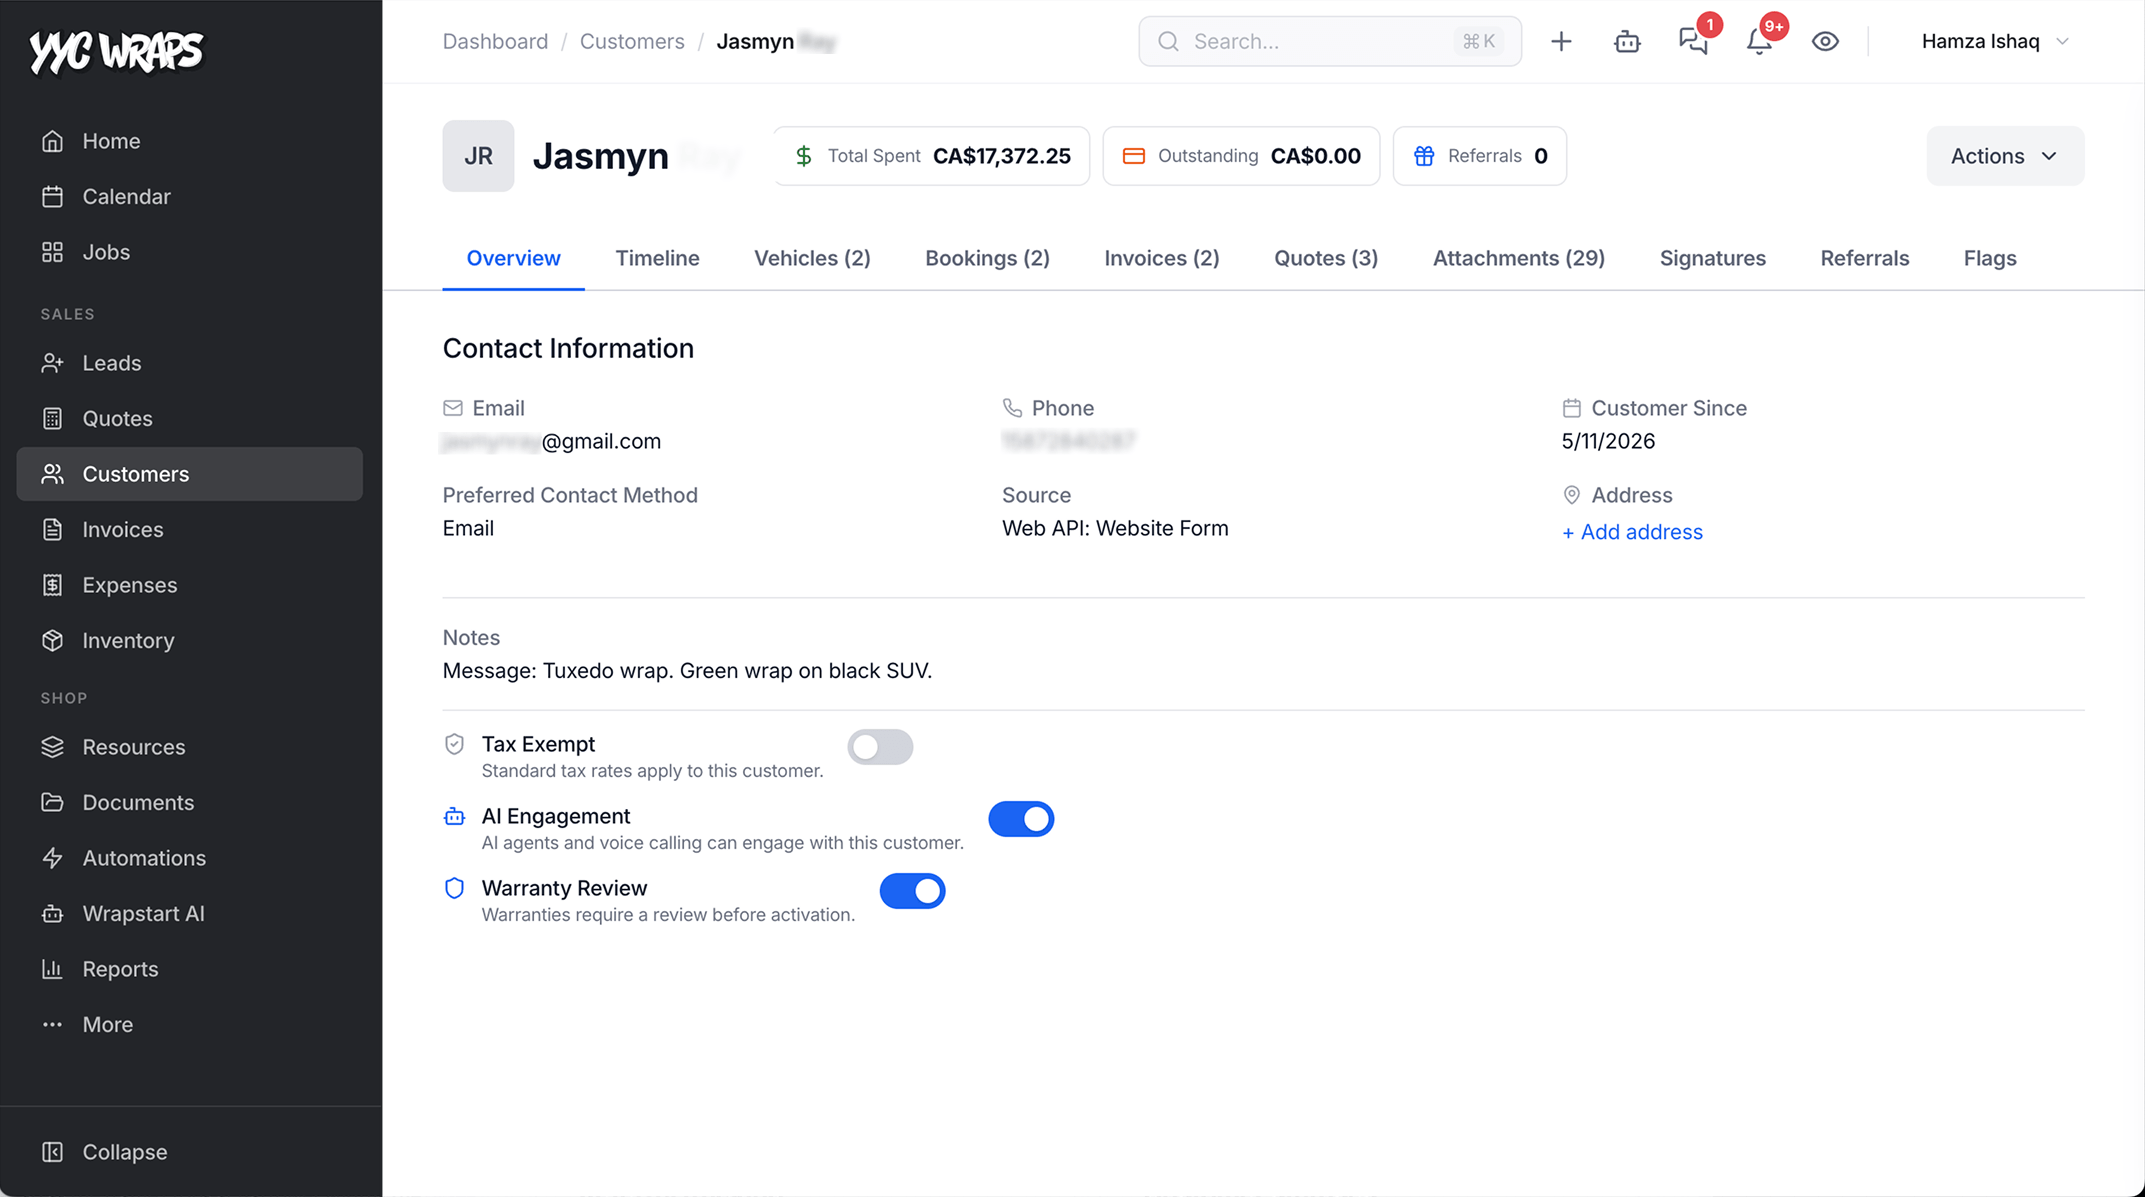Click the customer gmail address

point(552,441)
